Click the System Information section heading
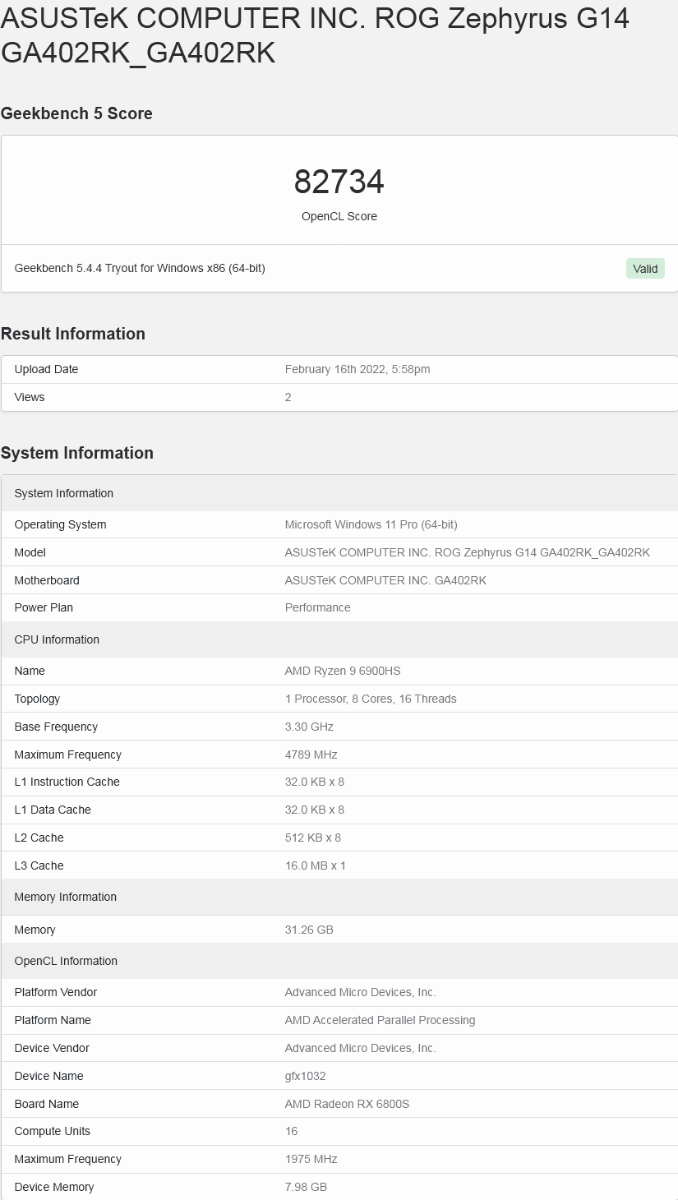The height and width of the screenshot is (1200, 678). [x=77, y=453]
